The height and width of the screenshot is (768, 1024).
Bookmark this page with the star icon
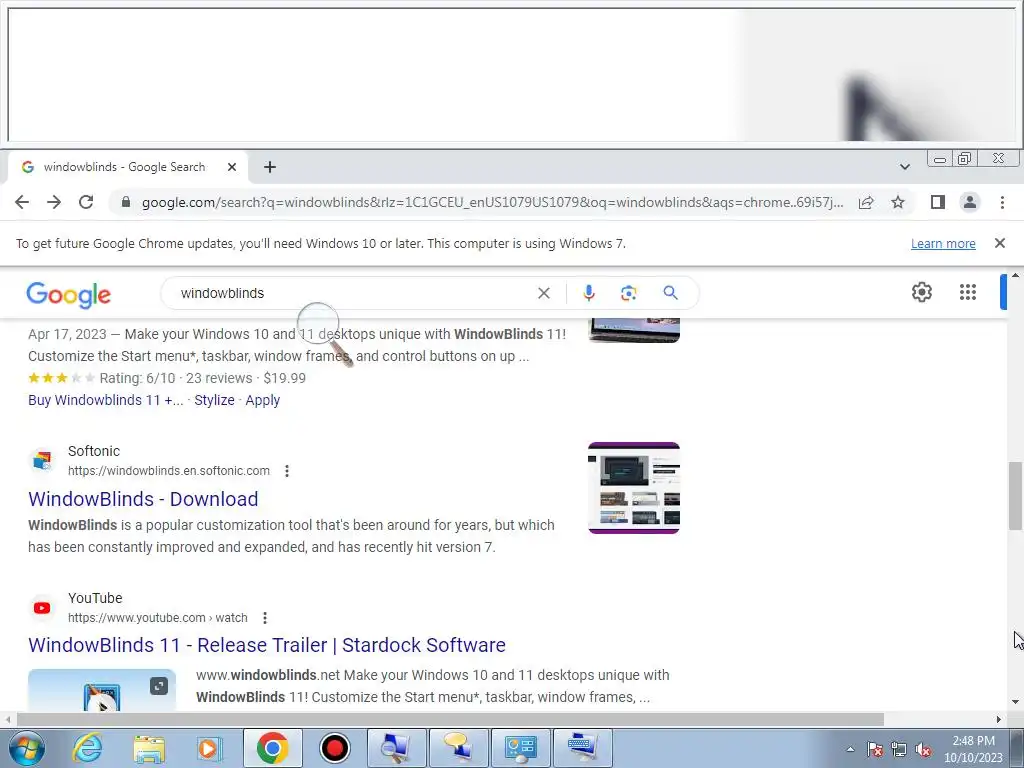[x=898, y=202]
